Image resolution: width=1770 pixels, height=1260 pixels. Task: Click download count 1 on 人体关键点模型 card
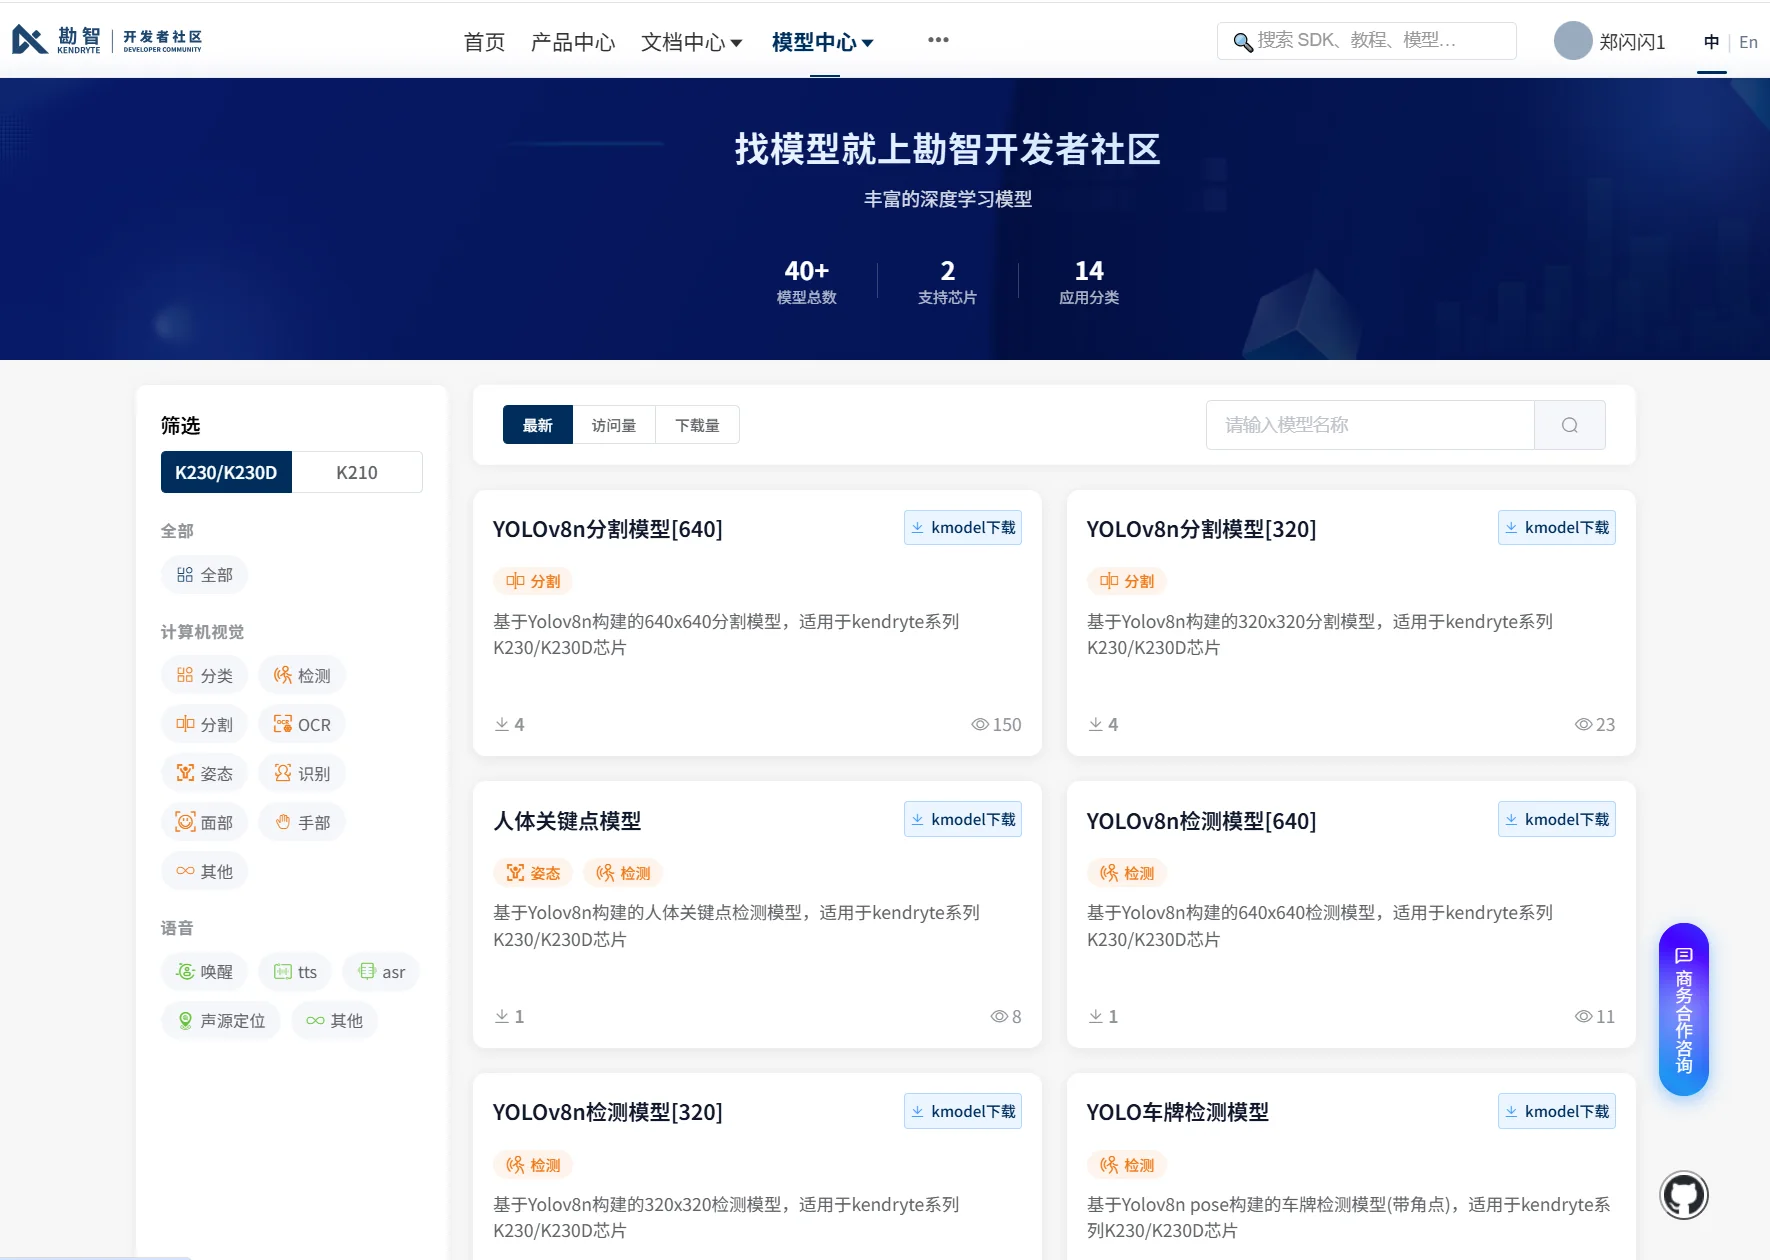[509, 1016]
